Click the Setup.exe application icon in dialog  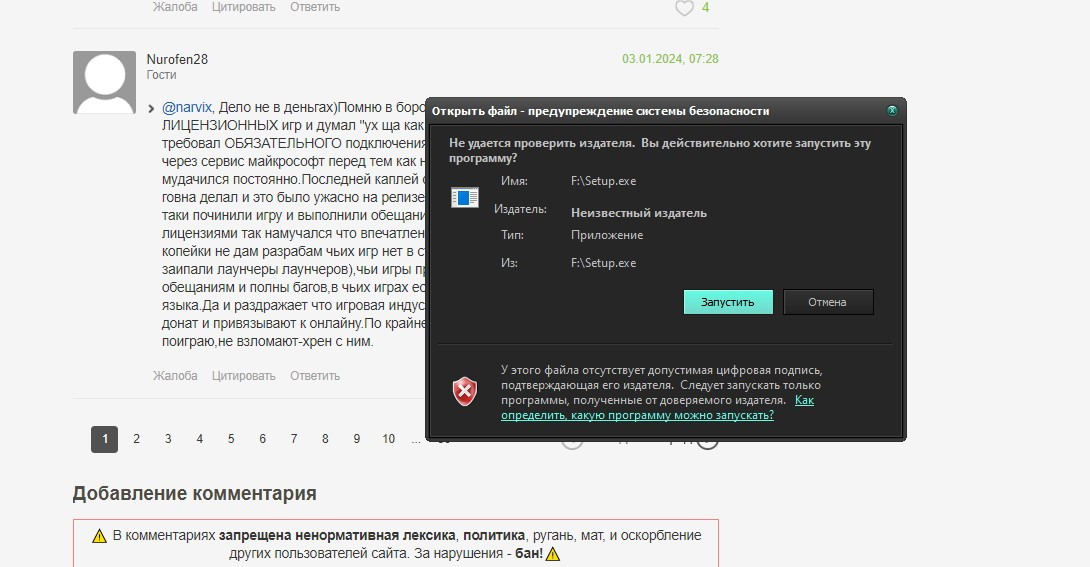coord(464,197)
